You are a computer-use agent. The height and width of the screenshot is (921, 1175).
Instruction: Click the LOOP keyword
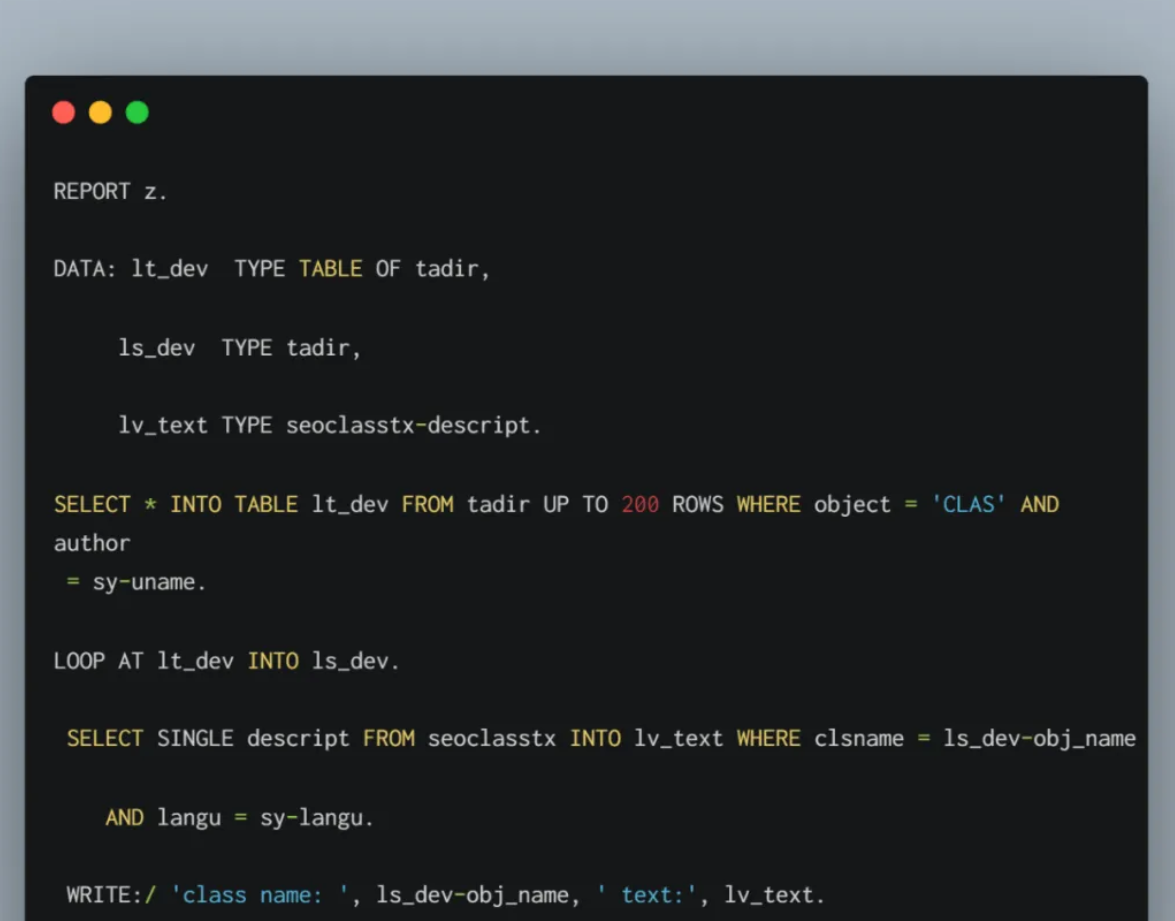[x=79, y=661]
